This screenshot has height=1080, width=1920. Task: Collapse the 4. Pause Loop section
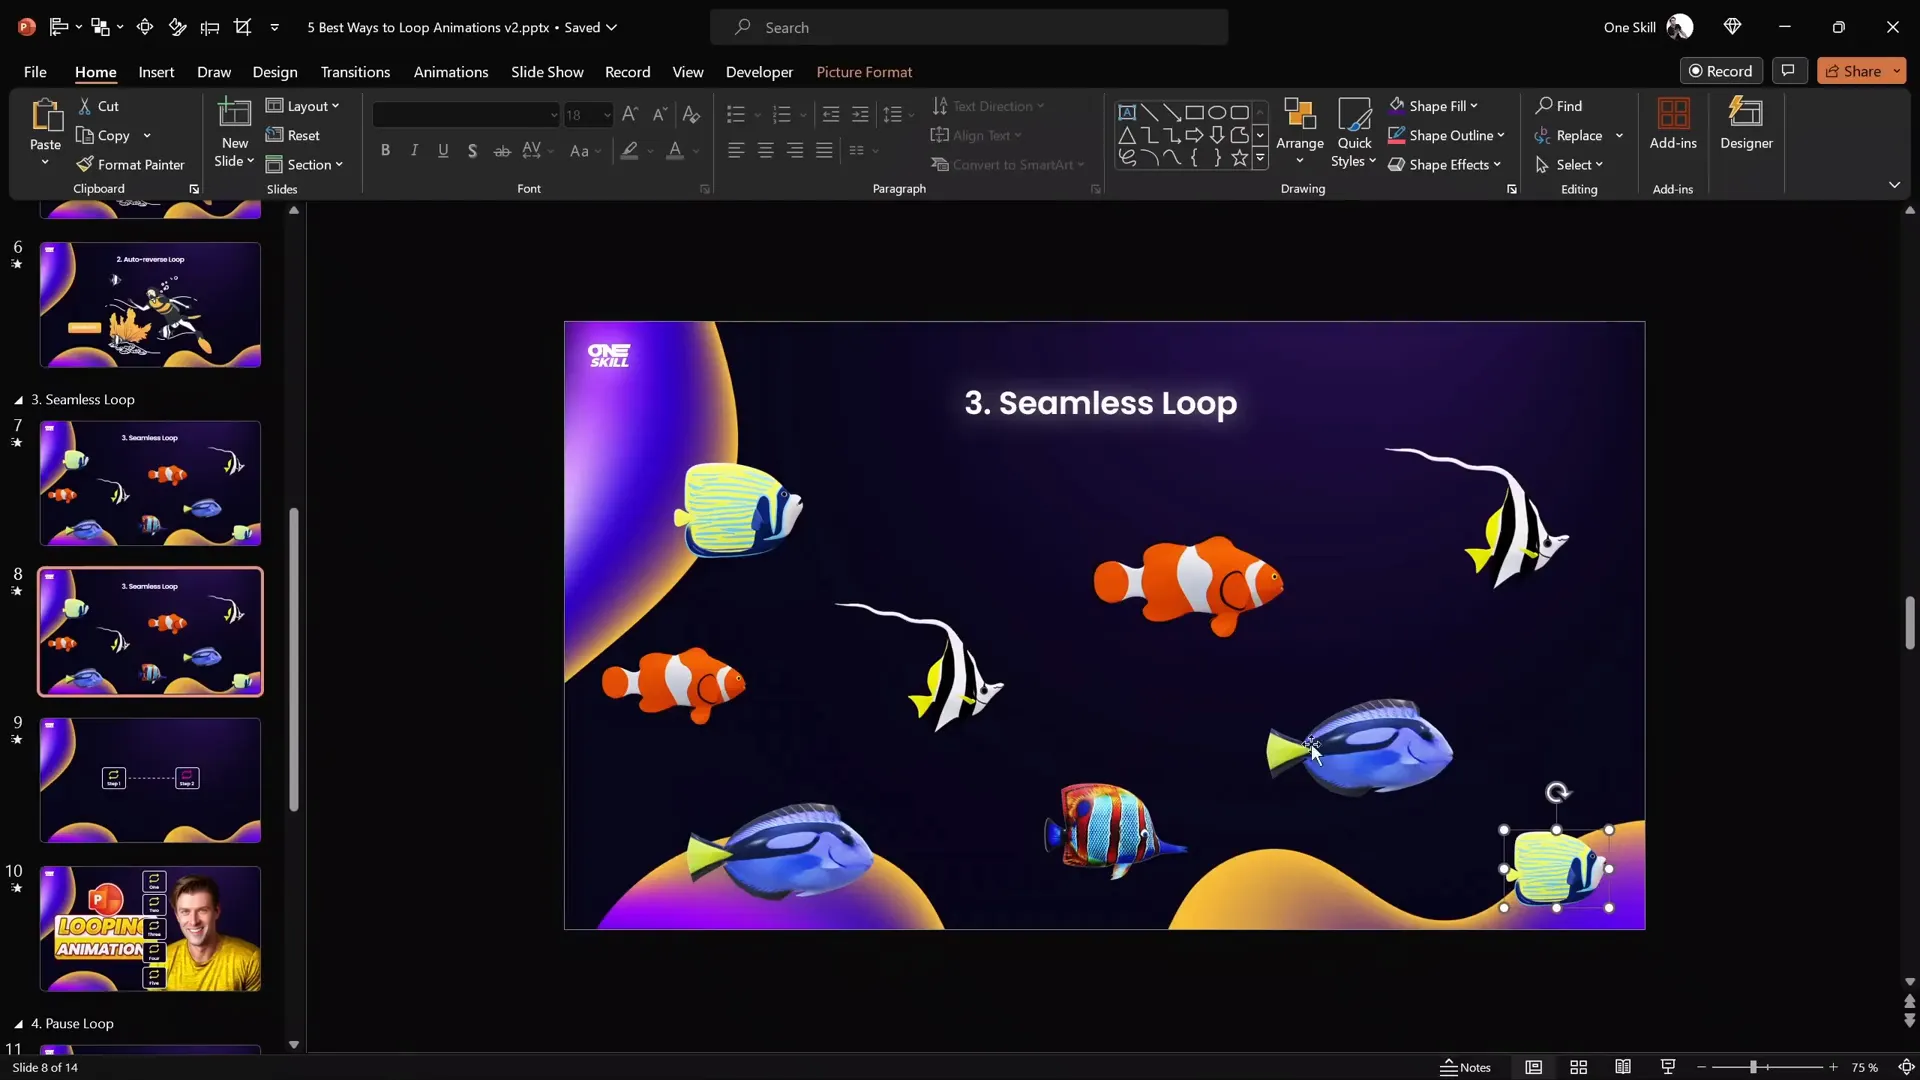18,1024
